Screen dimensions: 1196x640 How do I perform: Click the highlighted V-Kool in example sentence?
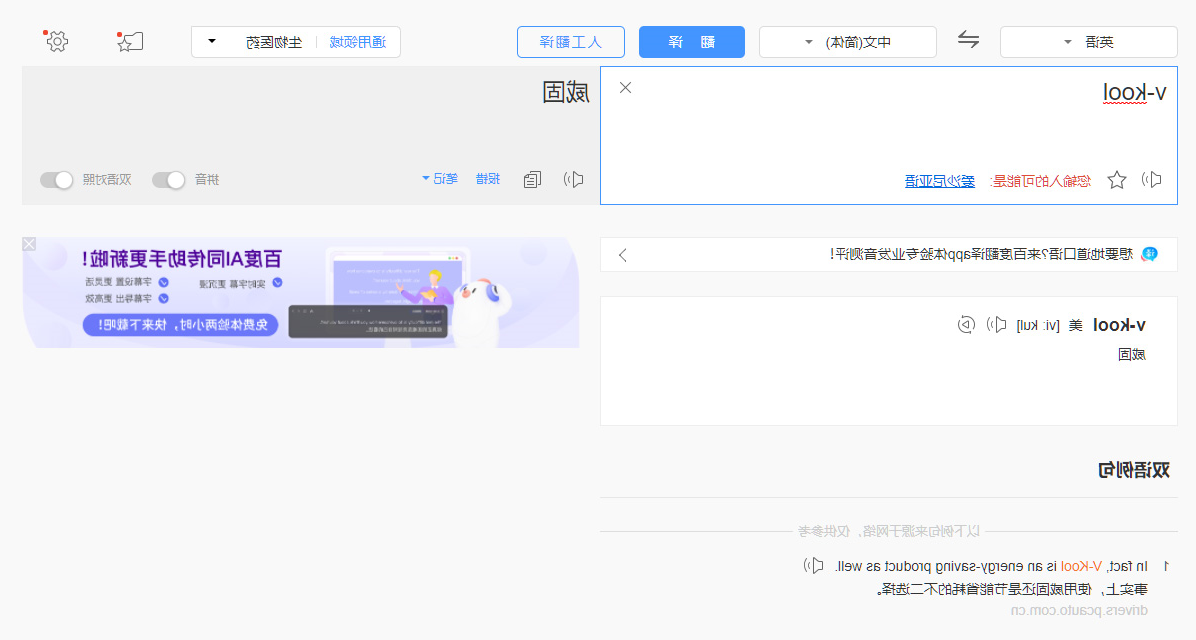click(x=1081, y=566)
